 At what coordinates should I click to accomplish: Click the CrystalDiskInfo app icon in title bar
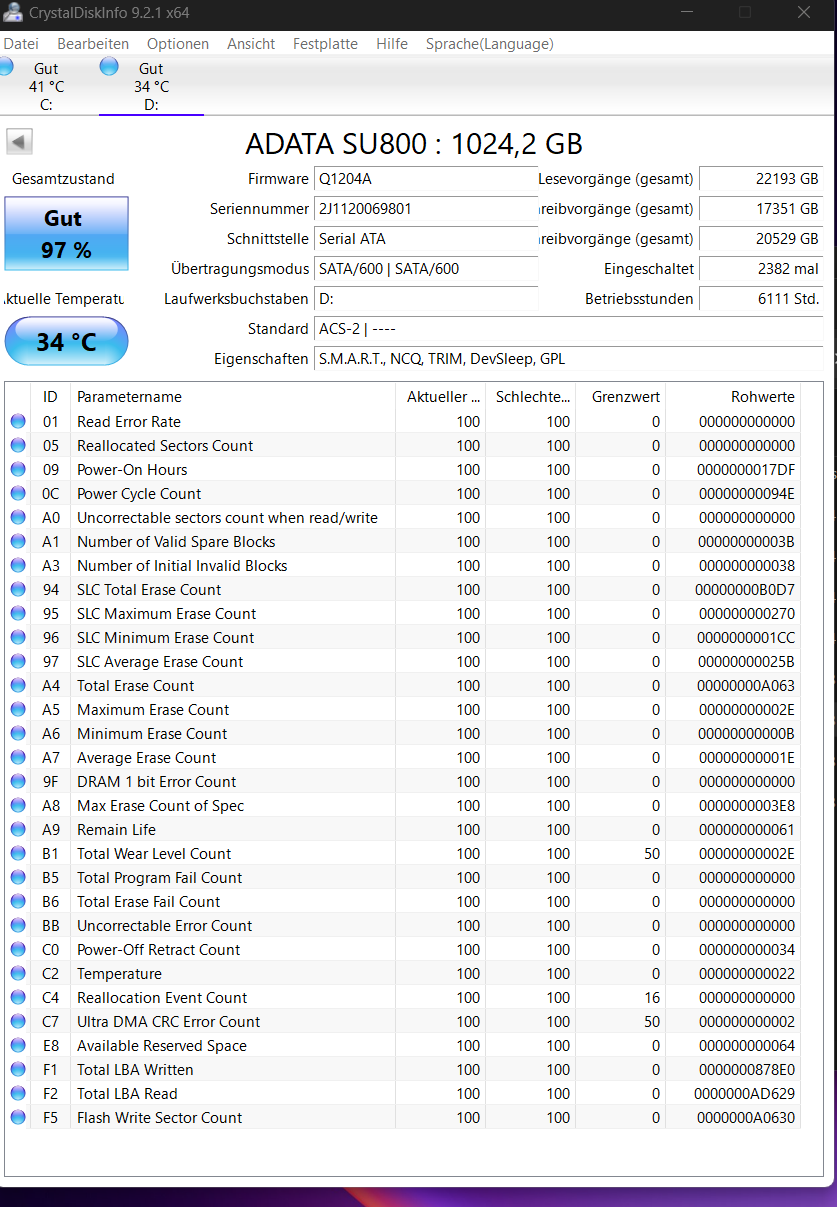[13, 13]
